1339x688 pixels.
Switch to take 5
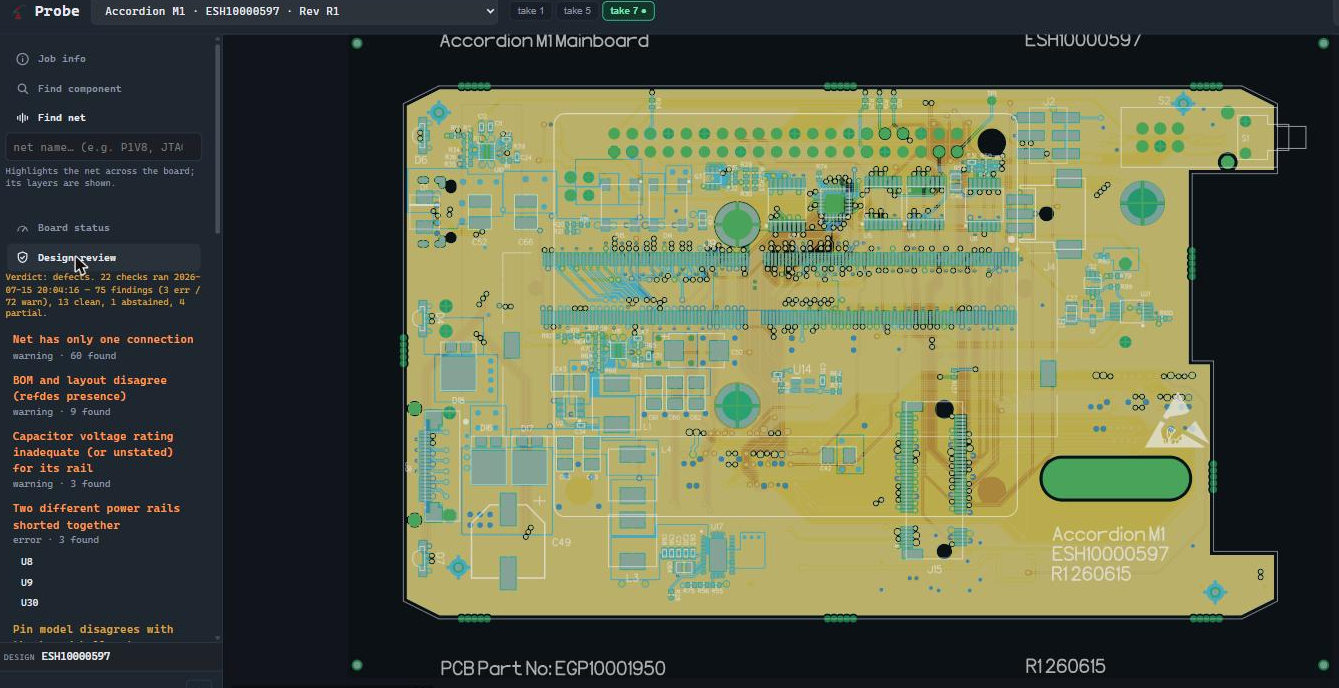click(577, 11)
